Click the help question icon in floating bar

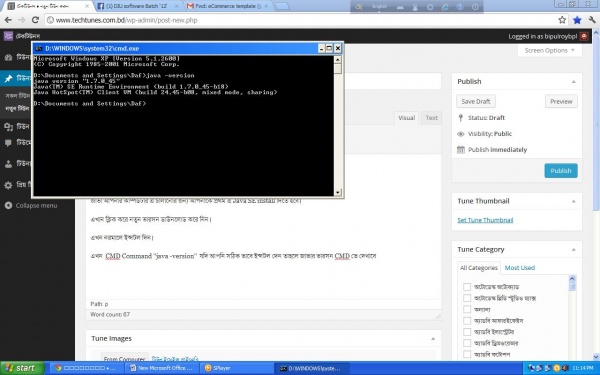point(460,7)
